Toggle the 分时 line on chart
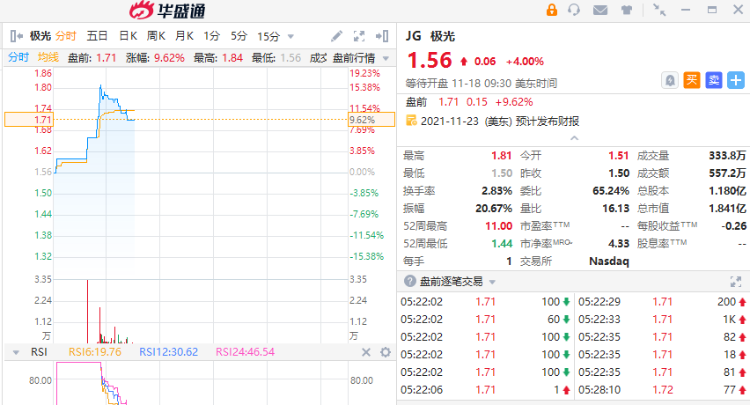 click(x=19, y=57)
